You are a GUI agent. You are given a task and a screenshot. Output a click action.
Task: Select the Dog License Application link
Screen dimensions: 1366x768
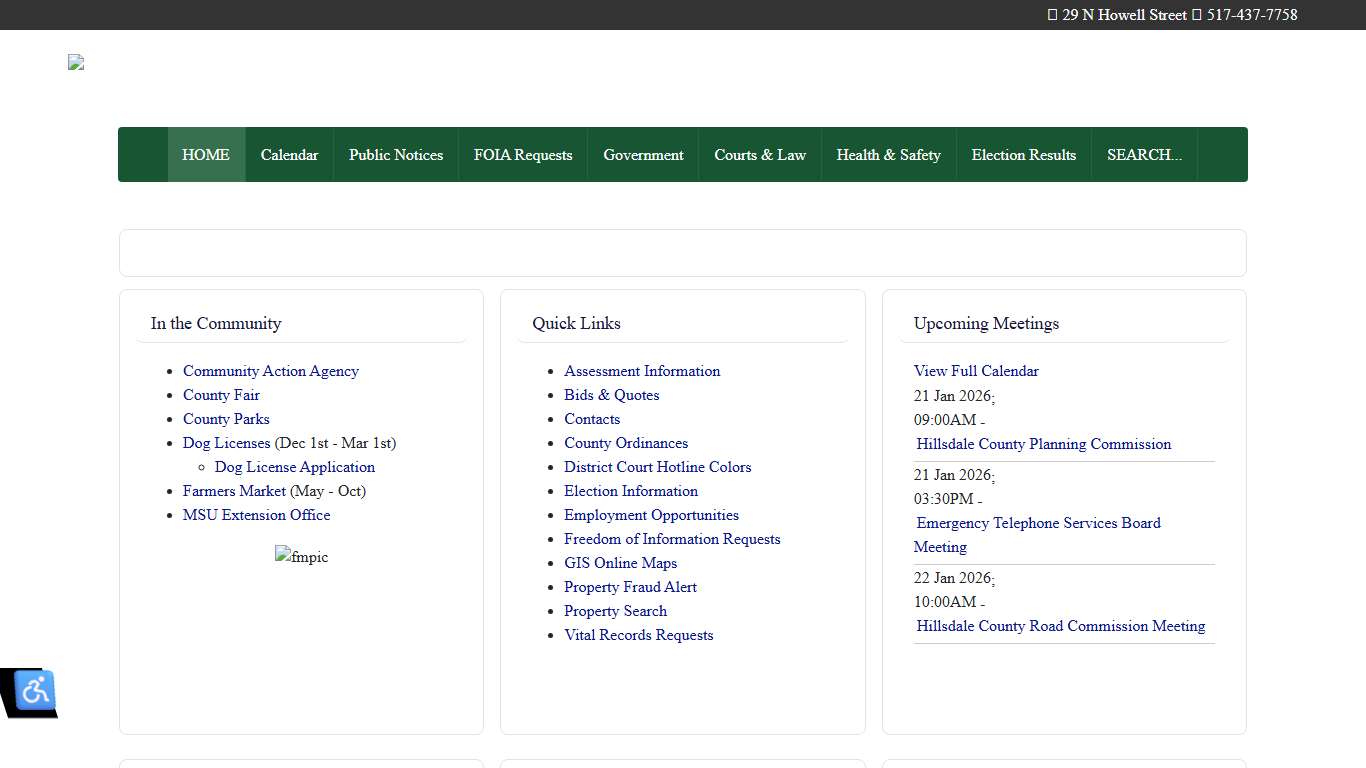295,467
